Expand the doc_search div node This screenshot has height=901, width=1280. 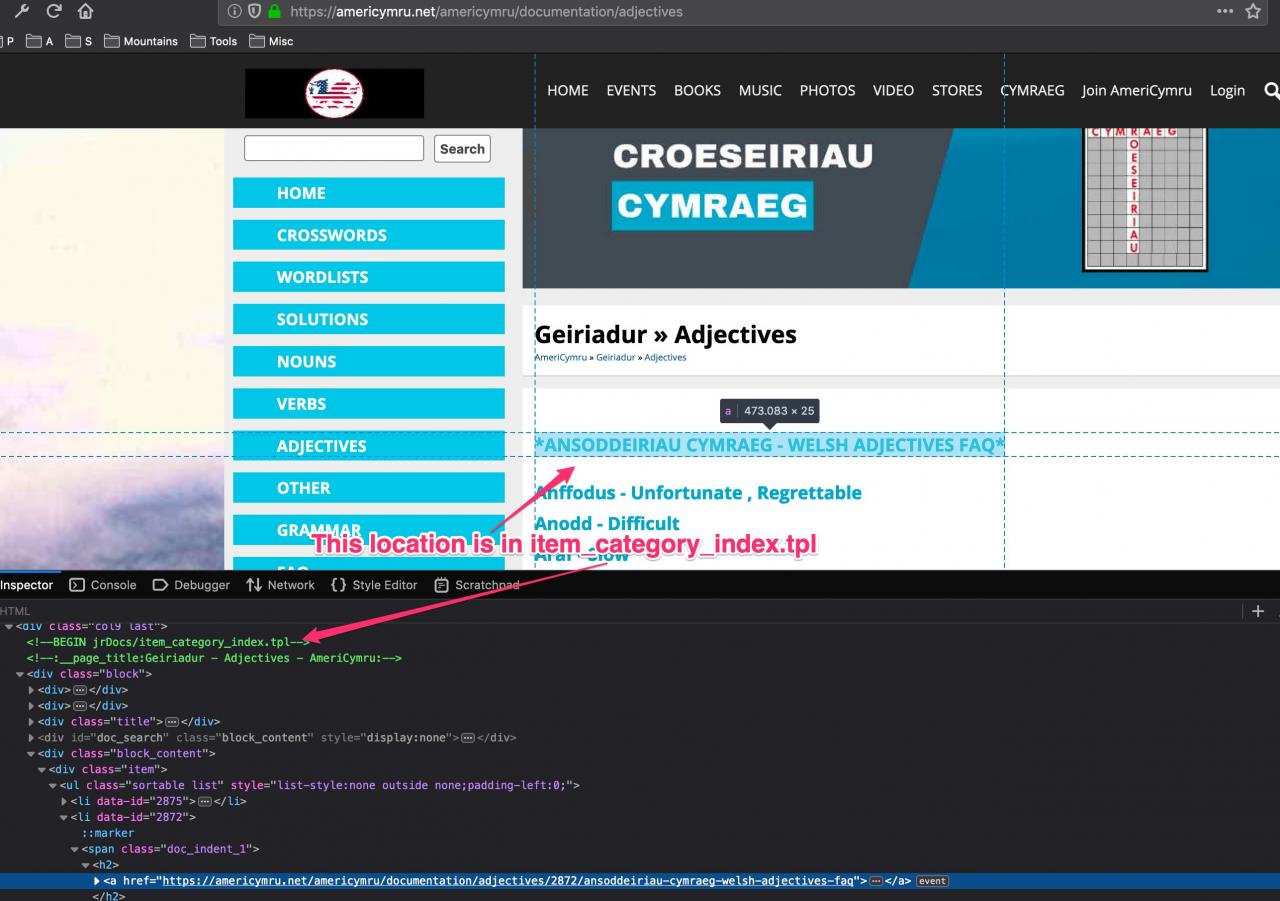pos(32,738)
